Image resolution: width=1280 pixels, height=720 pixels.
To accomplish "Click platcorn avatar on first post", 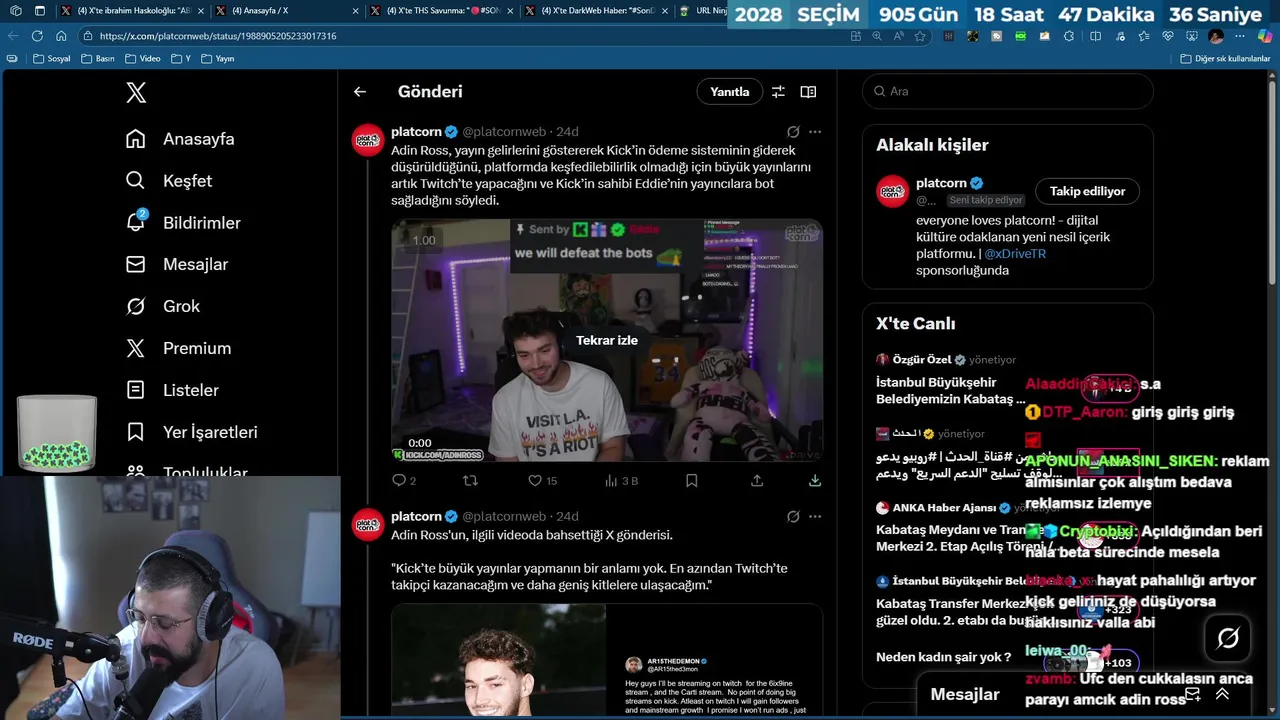I will coord(368,140).
